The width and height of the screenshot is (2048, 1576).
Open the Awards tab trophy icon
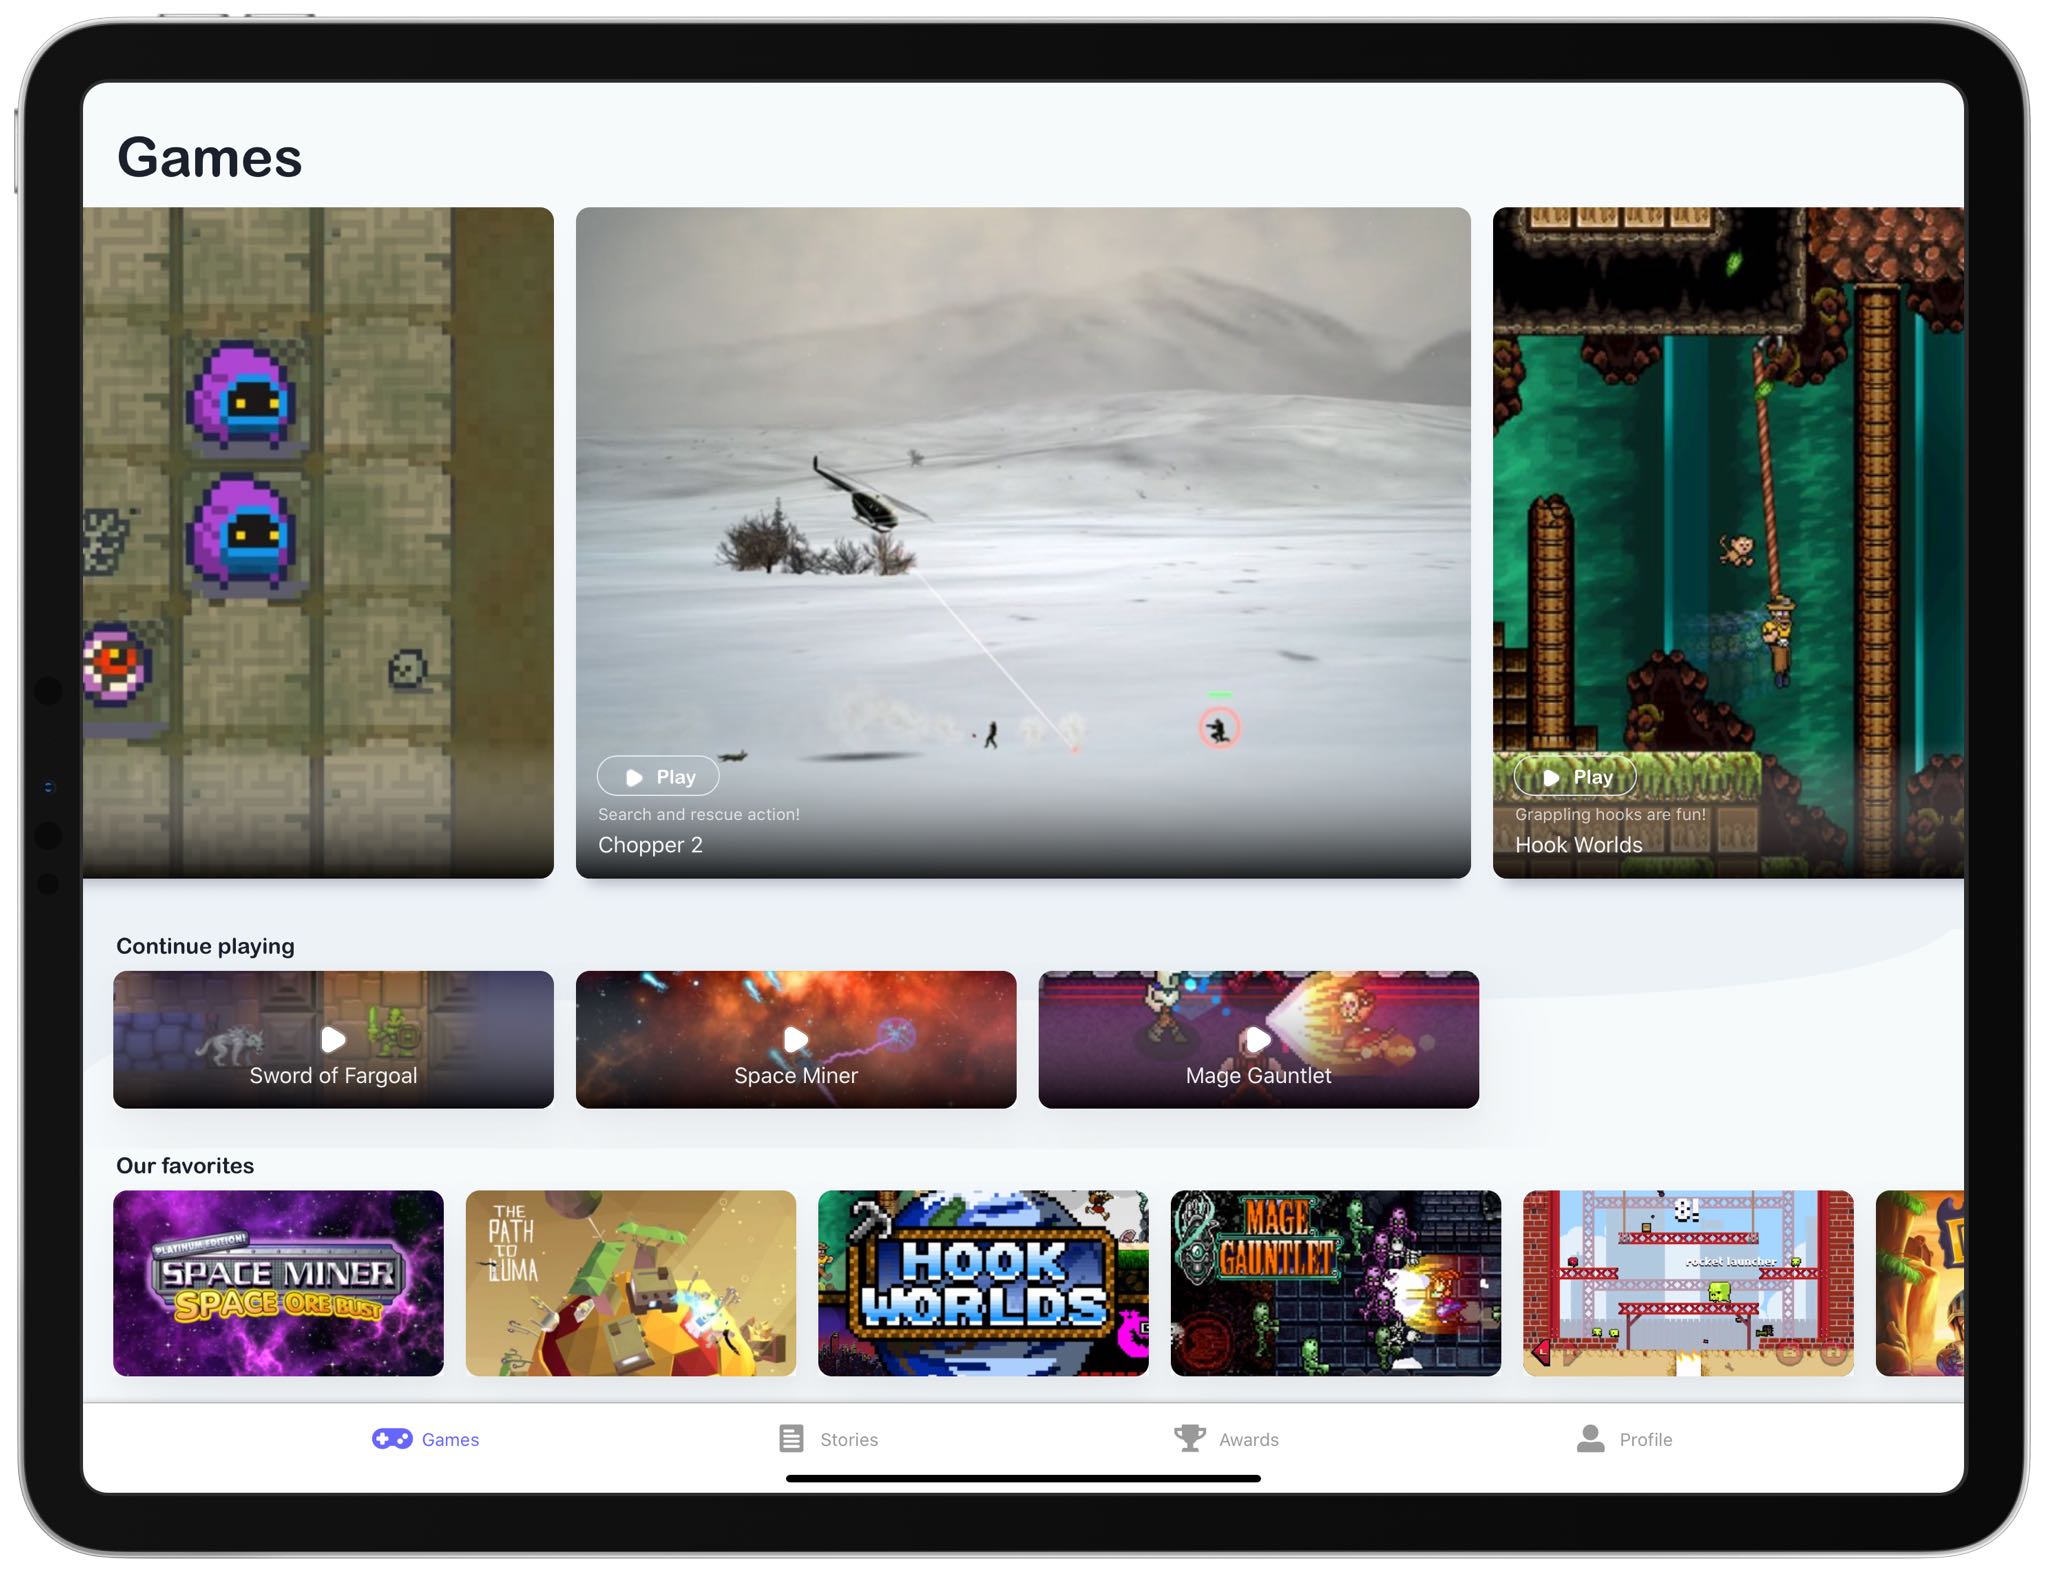coord(1190,1438)
